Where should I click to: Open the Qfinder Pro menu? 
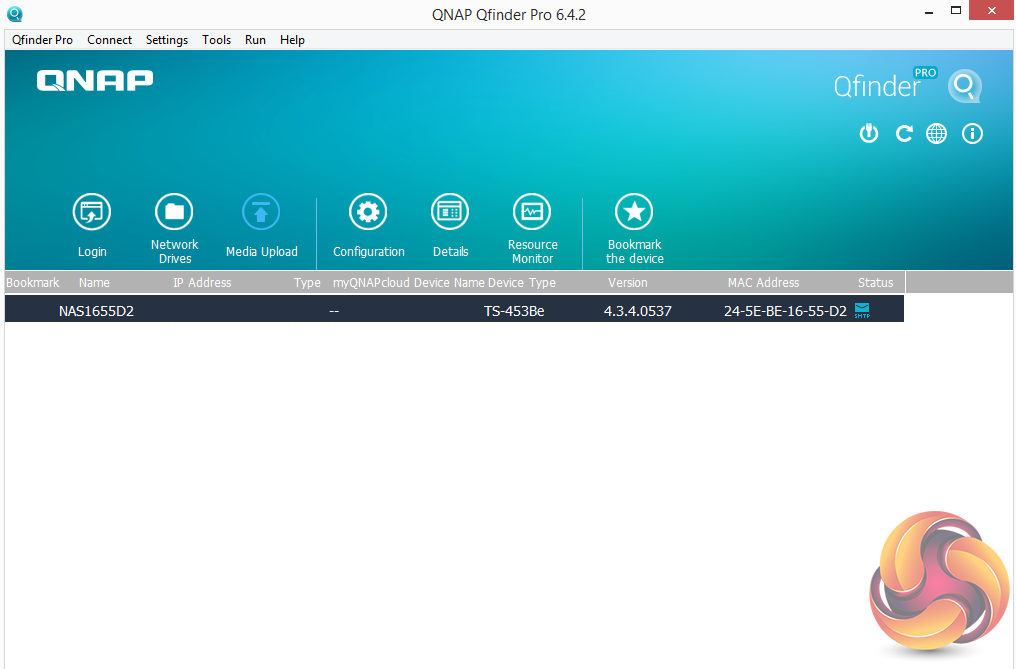[42, 40]
